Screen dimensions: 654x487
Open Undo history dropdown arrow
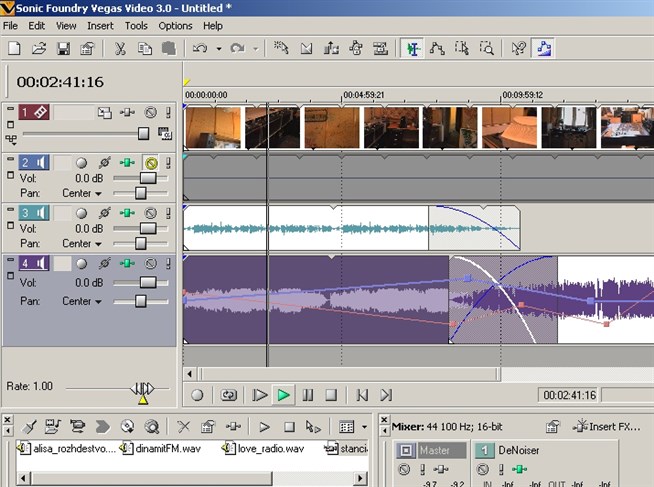[x=217, y=48]
